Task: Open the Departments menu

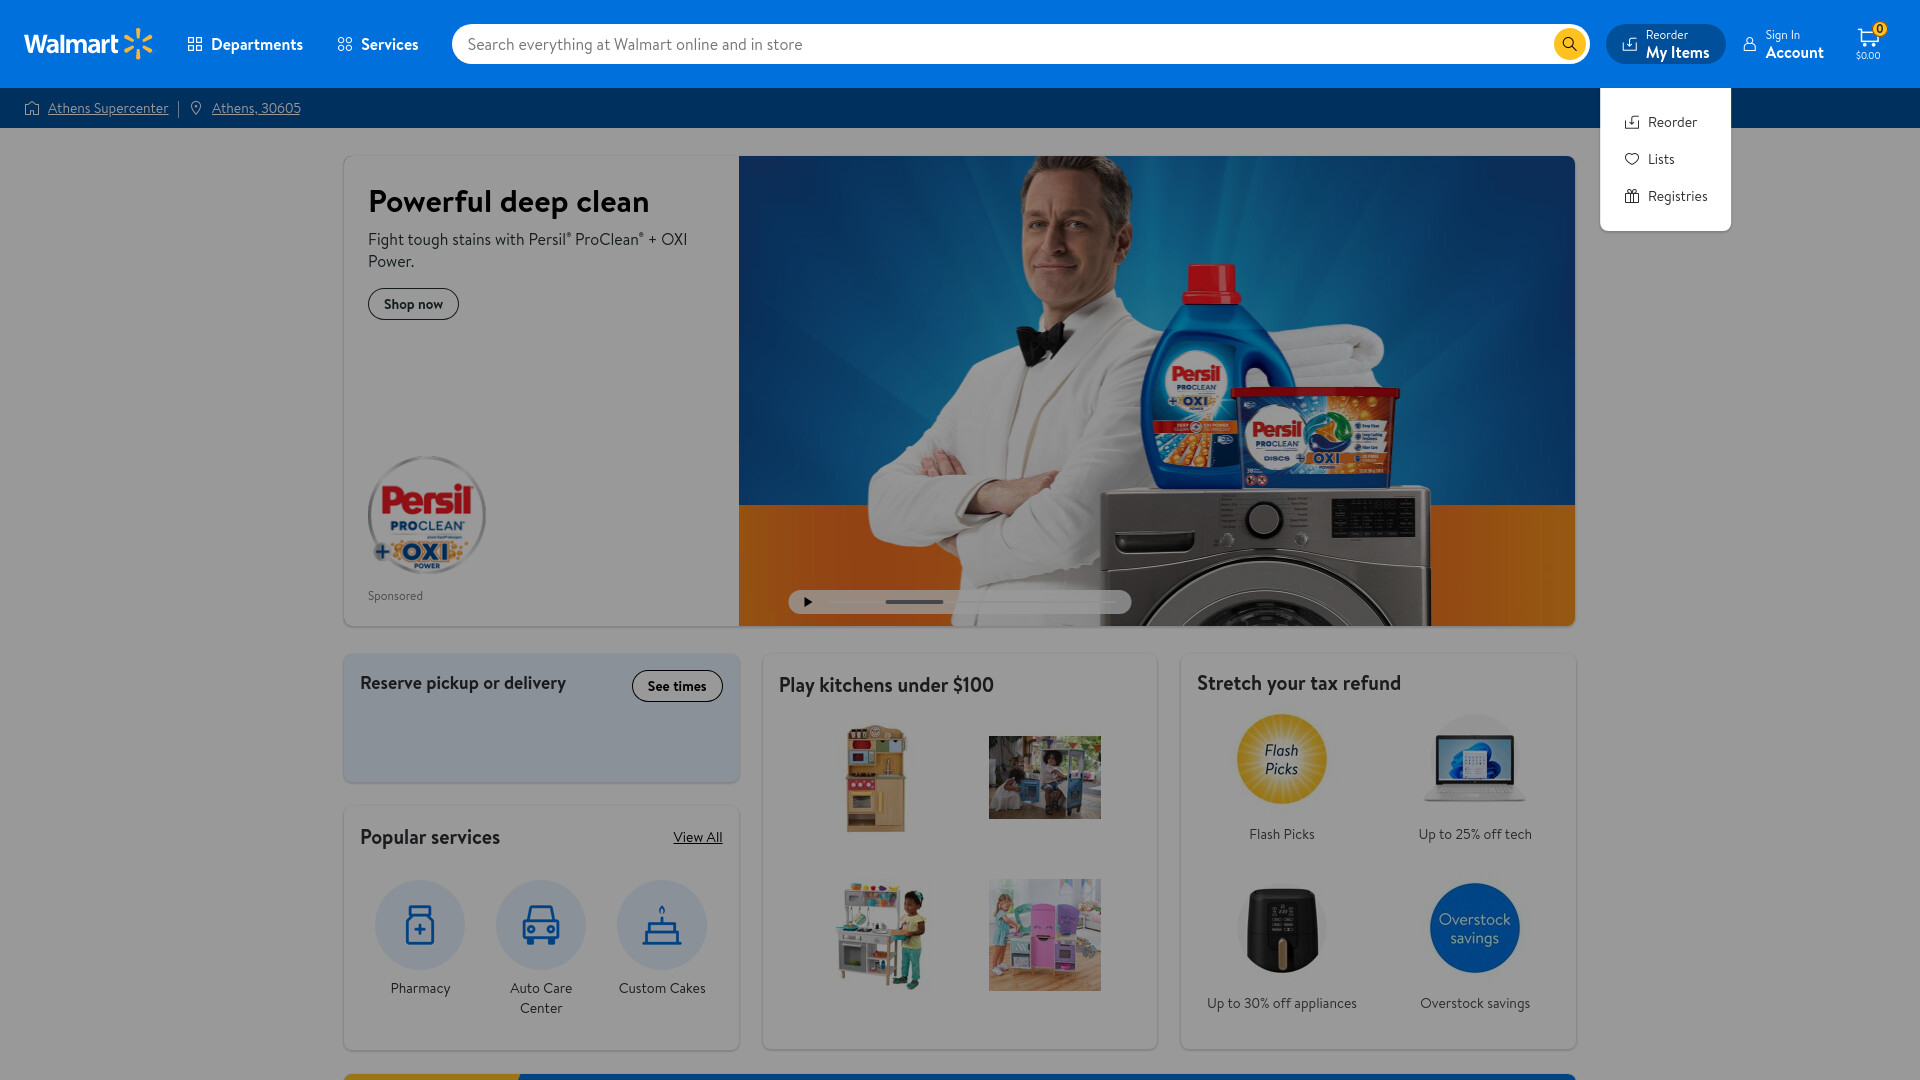Action: click(x=245, y=44)
